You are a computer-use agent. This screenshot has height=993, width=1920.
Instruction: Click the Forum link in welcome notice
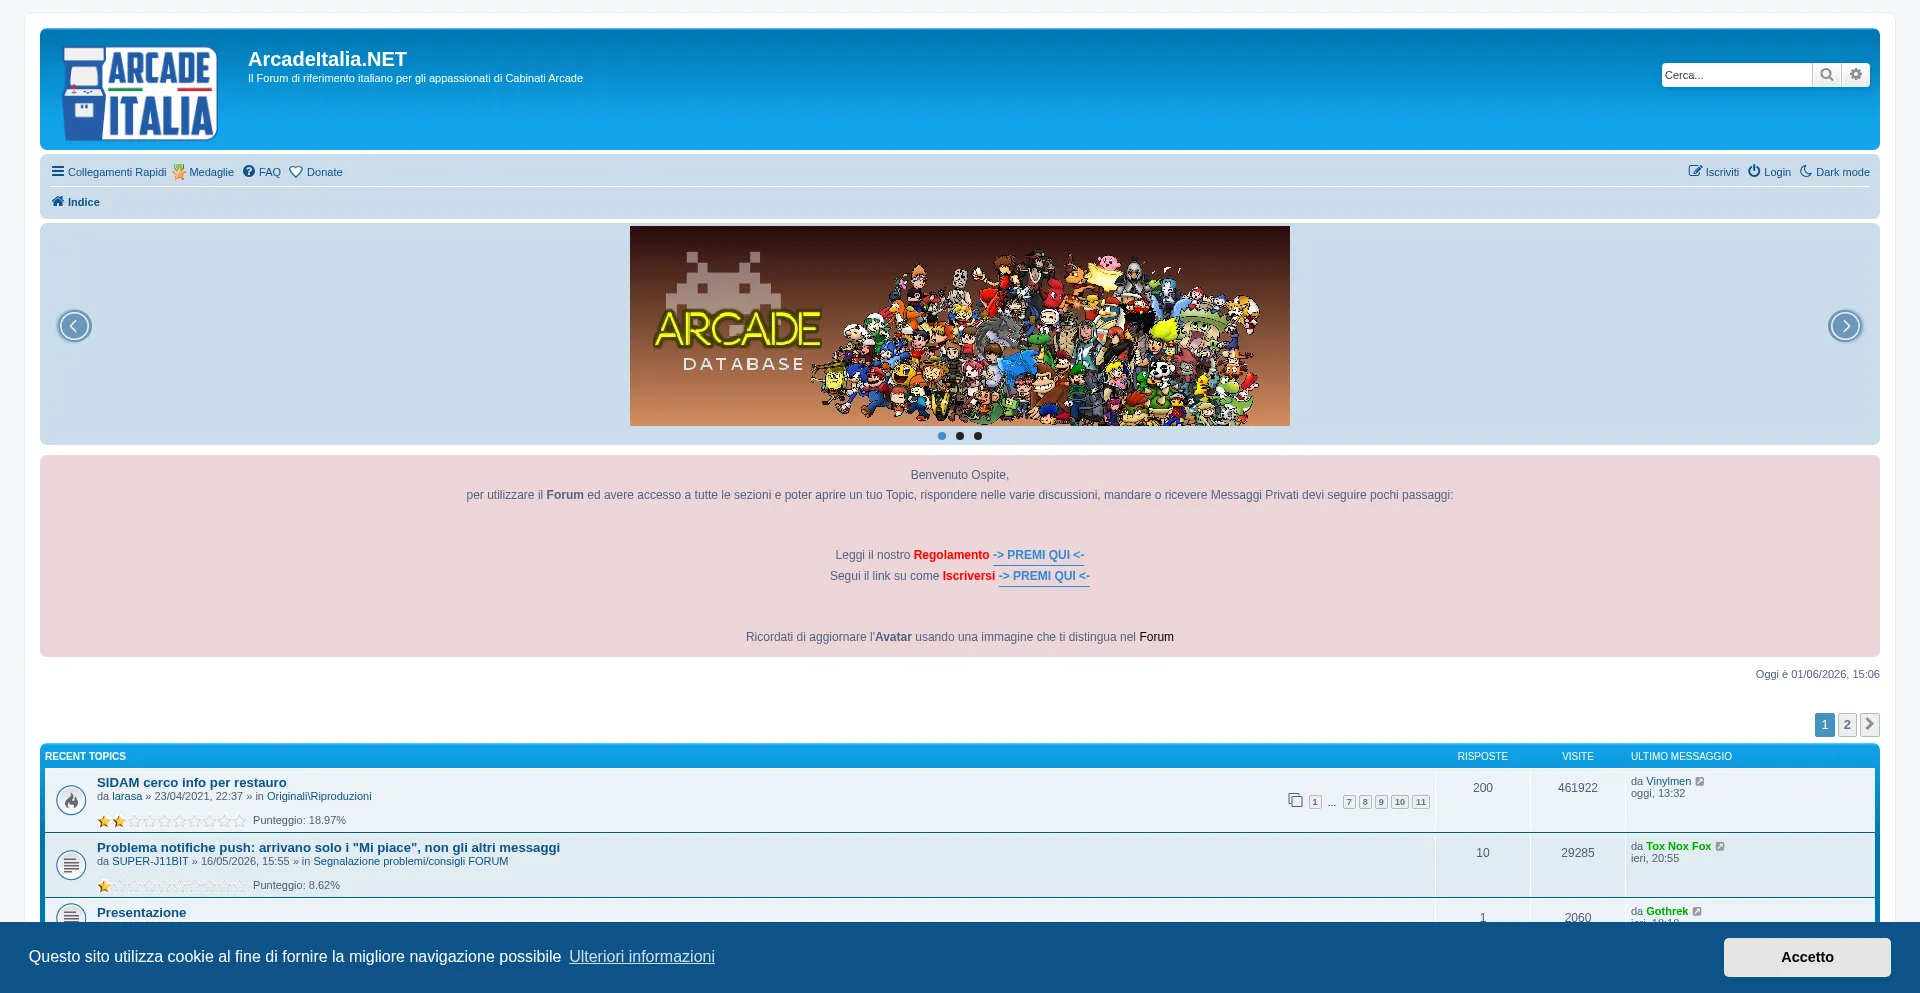pos(1156,637)
